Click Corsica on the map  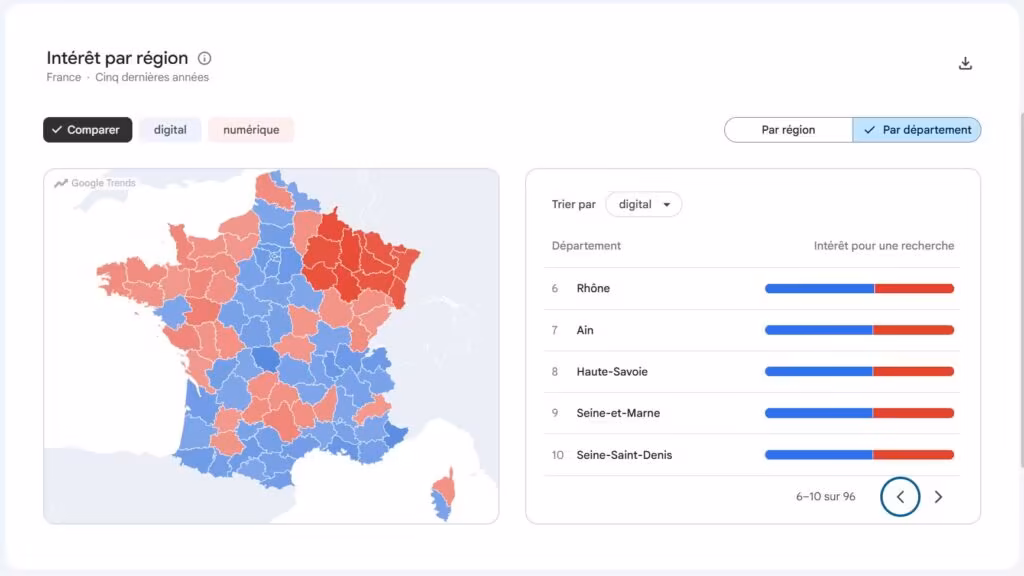443,494
